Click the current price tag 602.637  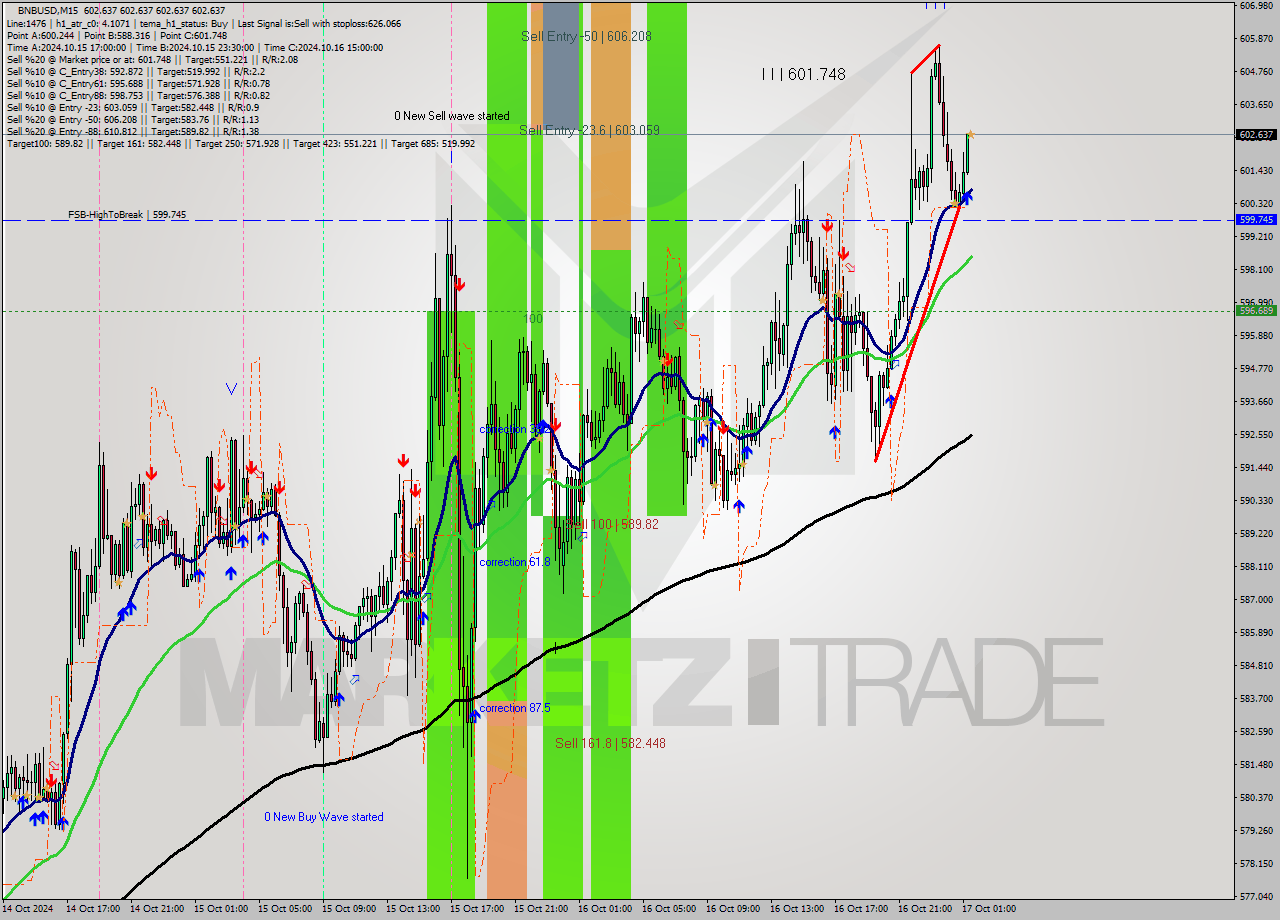click(1256, 135)
